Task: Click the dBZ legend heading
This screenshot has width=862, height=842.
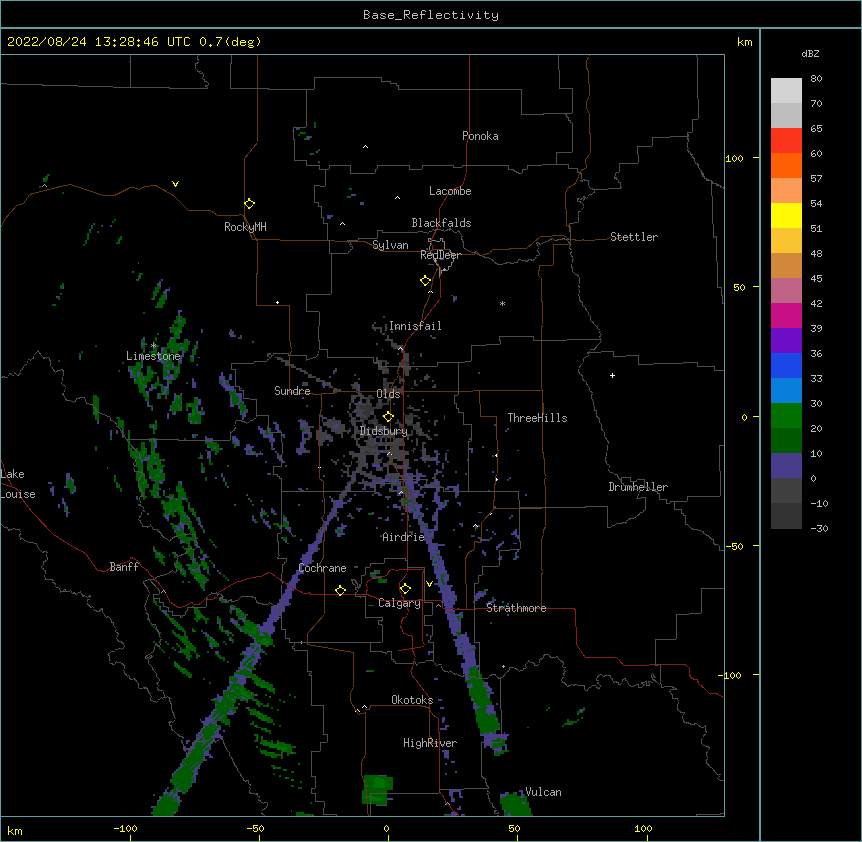Action: (810, 54)
